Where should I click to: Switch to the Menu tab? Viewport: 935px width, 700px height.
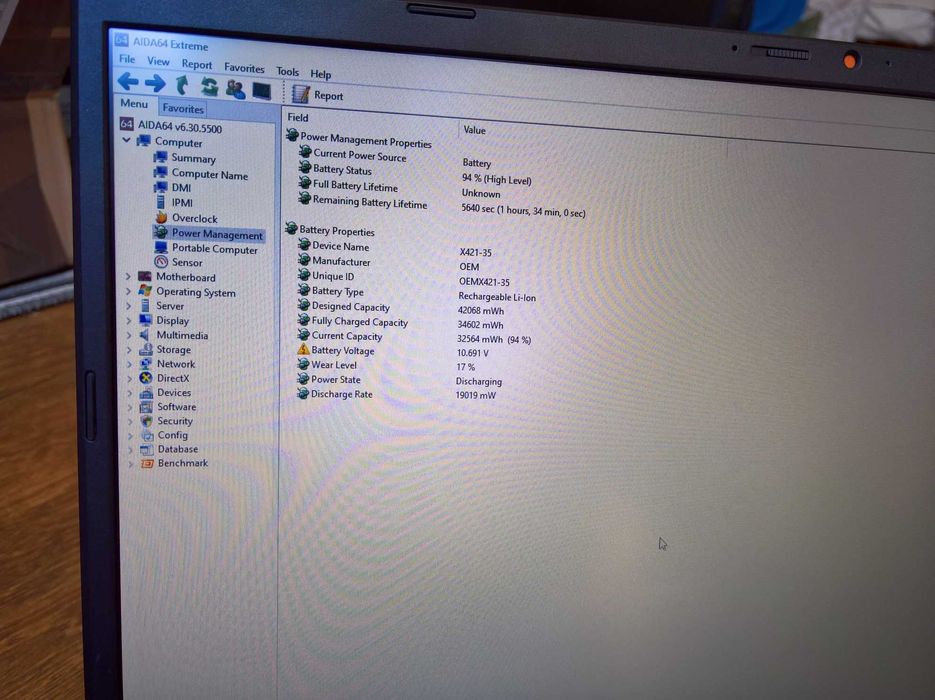coord(134,103)
